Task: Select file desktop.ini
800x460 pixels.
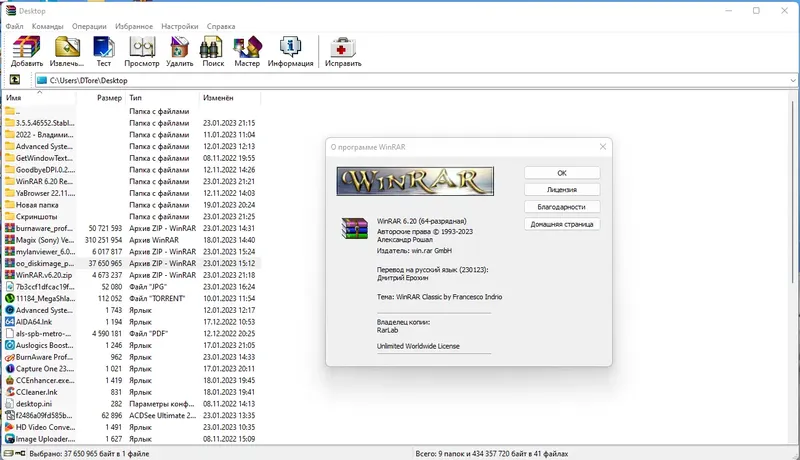Action: click(x=132, y=404)
